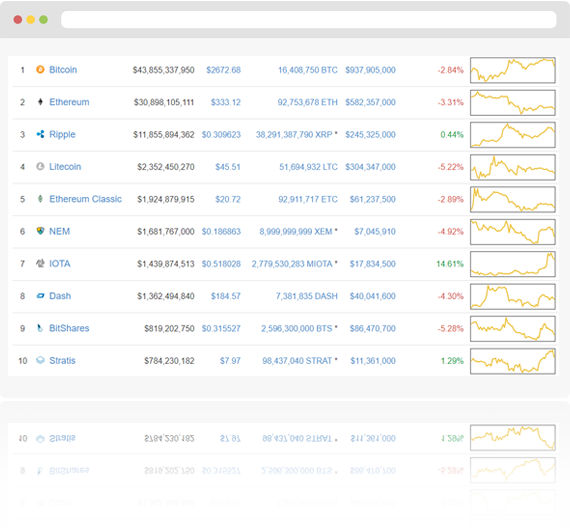Click IOTA supply 2,779,530,283 MIOTA
Image resolution: width=570 pixels, height=528 pixels.
coord(292,264)
